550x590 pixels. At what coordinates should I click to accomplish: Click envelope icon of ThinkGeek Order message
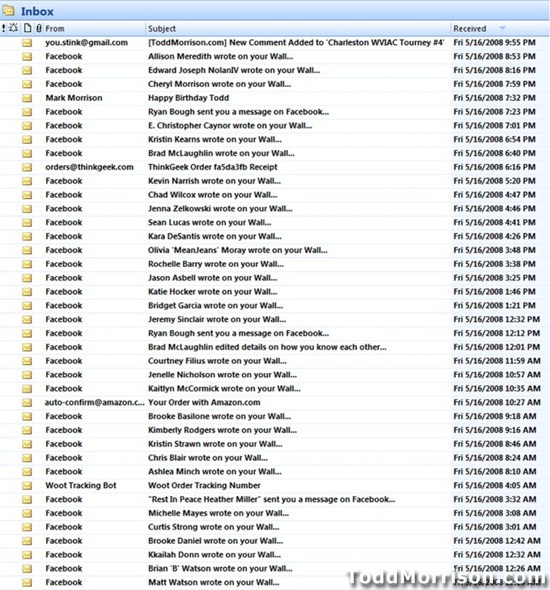27,167
